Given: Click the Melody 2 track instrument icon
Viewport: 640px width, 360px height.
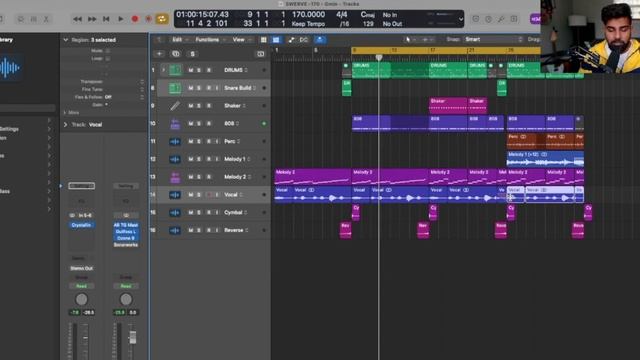Looking at the screenshot, I should (x=175, y=177).
